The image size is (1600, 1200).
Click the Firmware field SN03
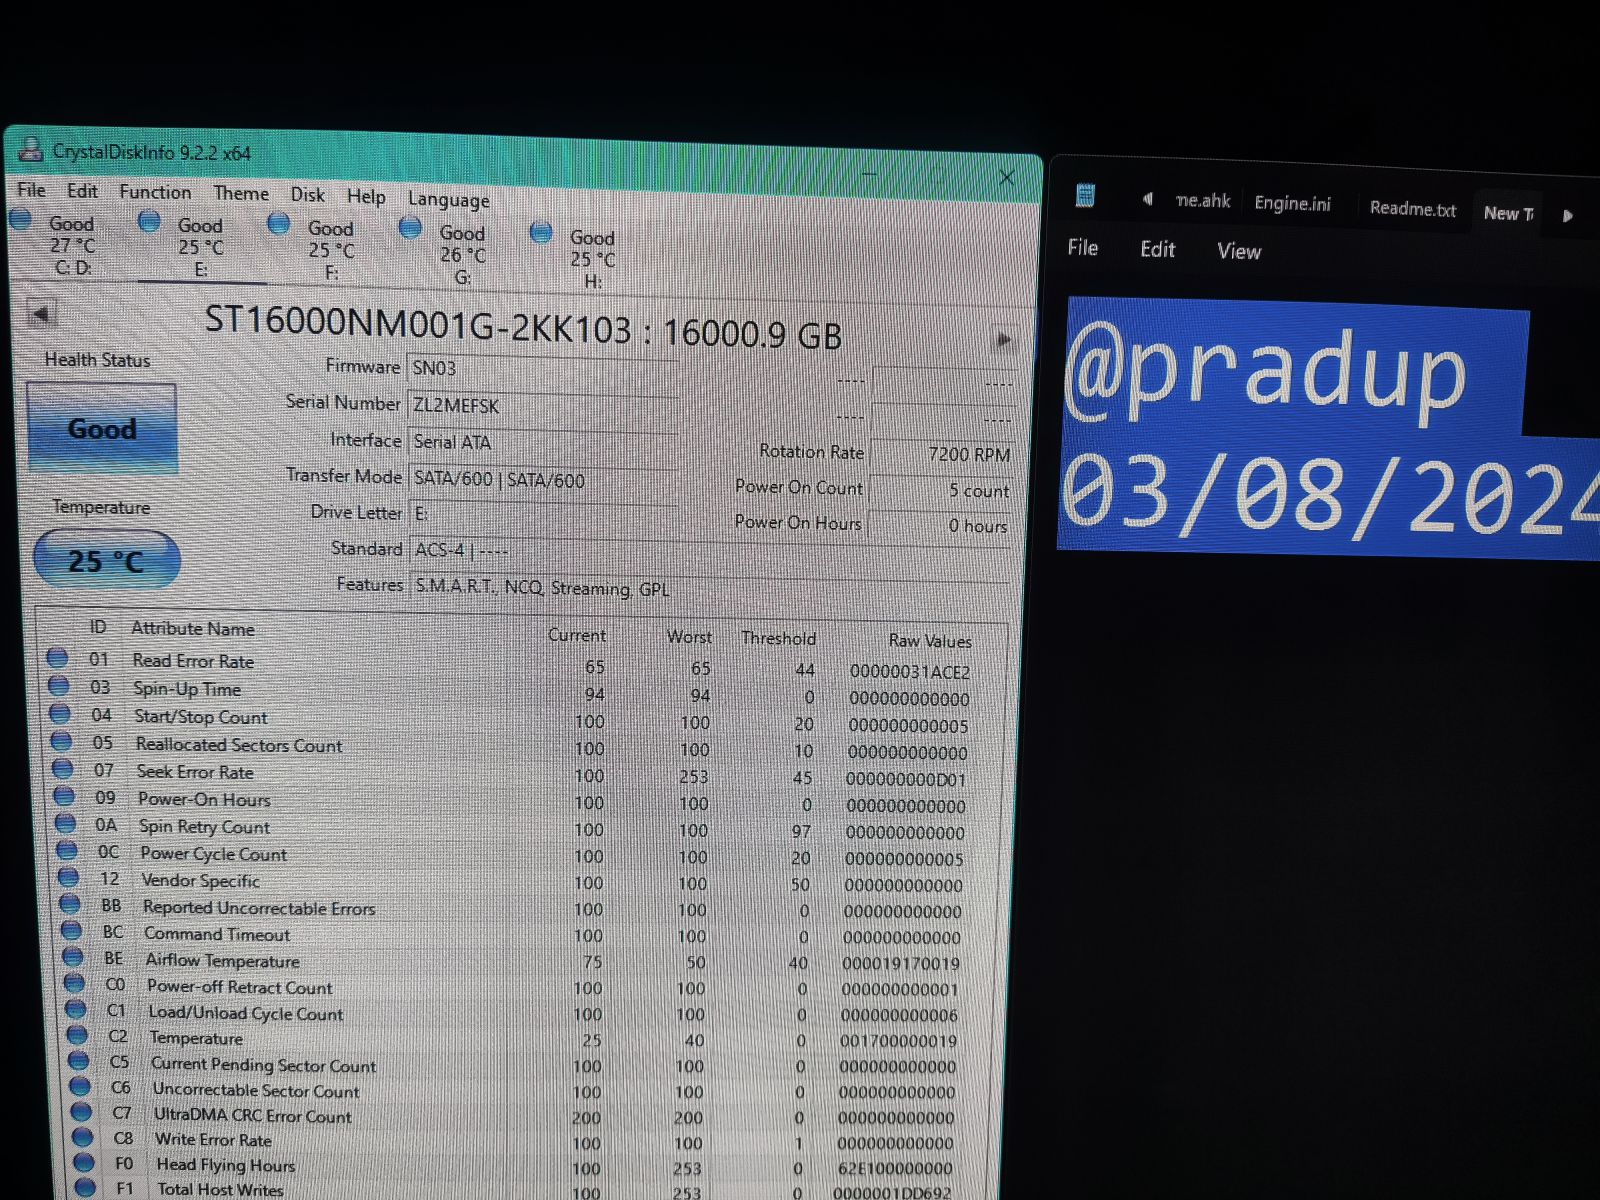[x=542, y=369]
